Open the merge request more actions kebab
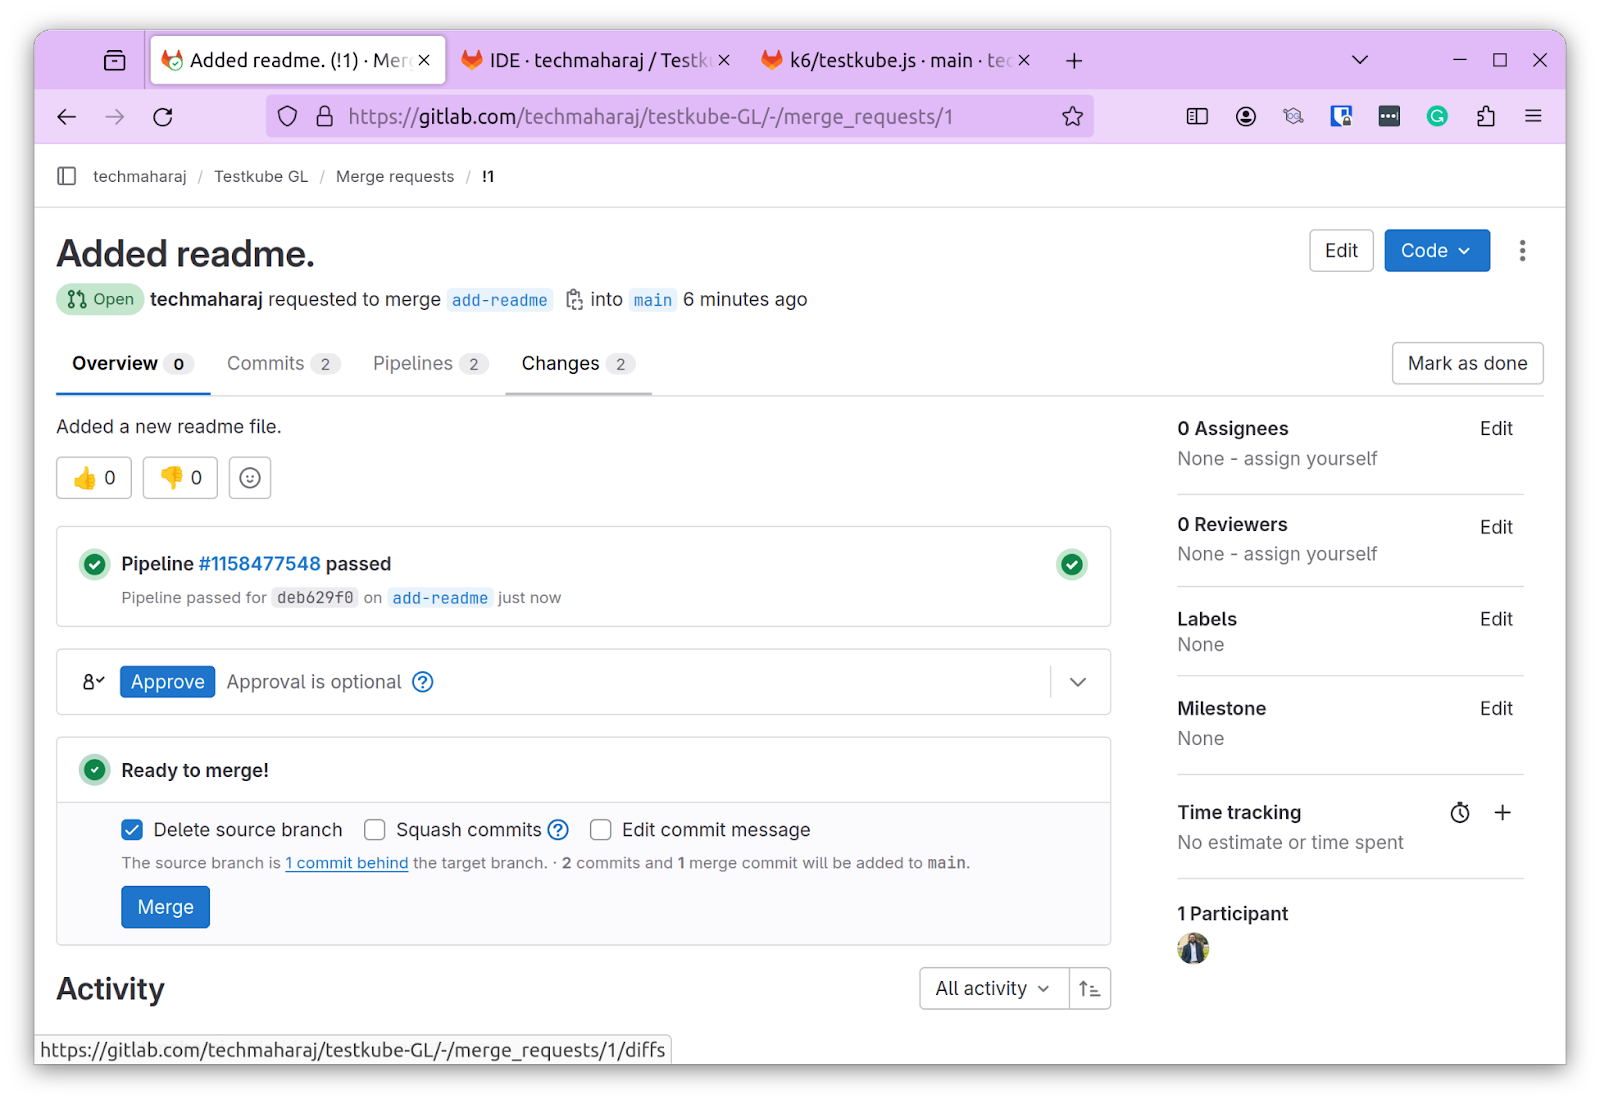Screen dimensions: 1600x1102 [1522, 251]
